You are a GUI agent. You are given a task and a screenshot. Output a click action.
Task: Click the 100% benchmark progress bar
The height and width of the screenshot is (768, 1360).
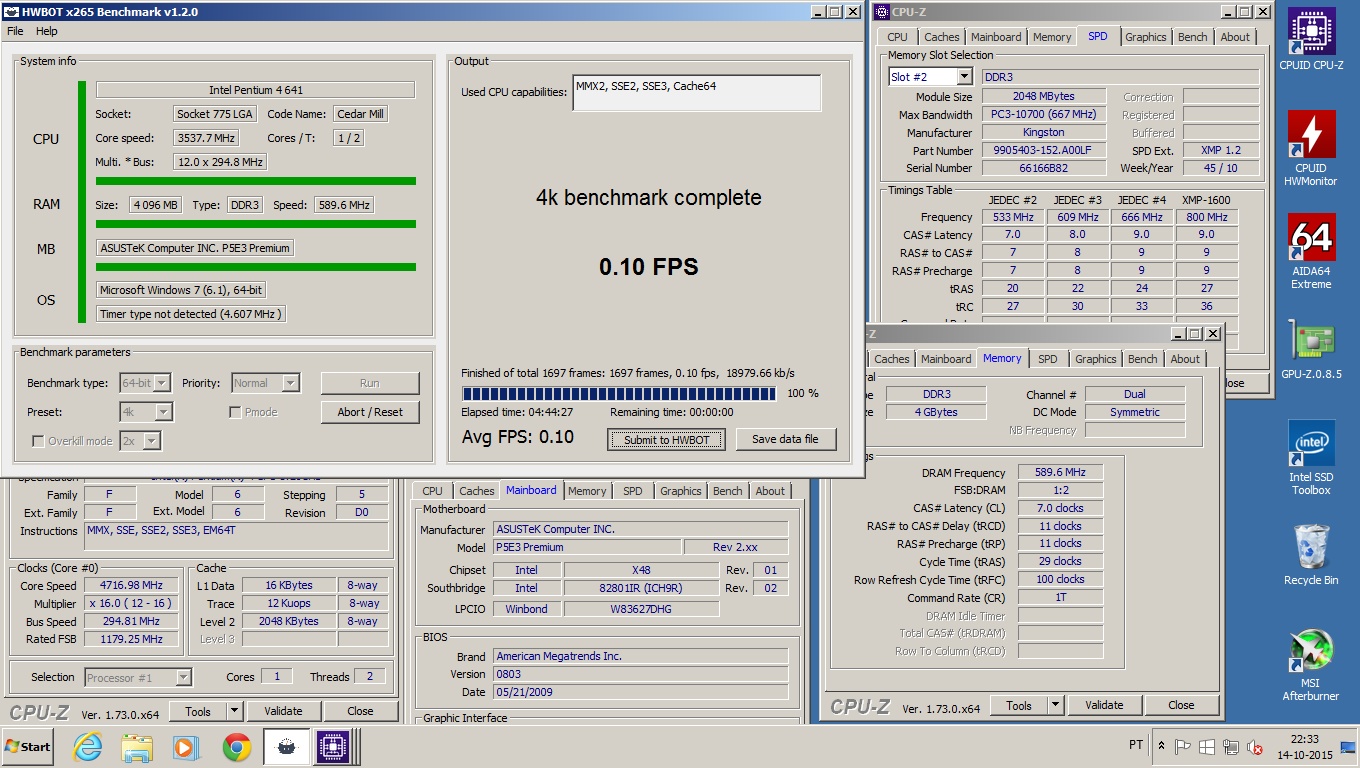[x=621, y=394]
